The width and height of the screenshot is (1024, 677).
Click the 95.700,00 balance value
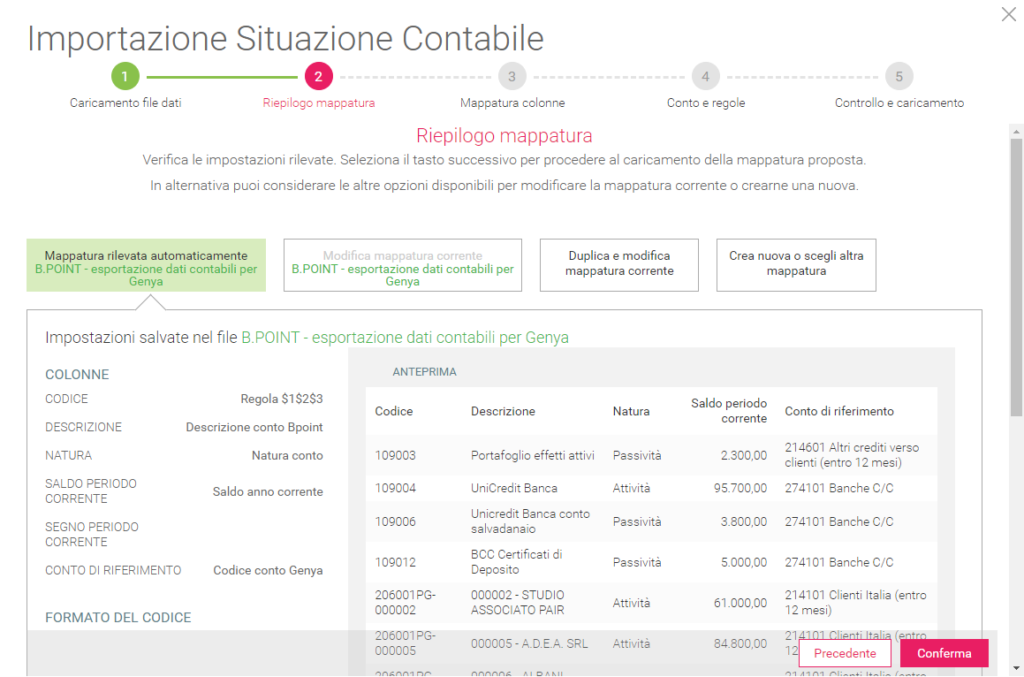point(740,488)
